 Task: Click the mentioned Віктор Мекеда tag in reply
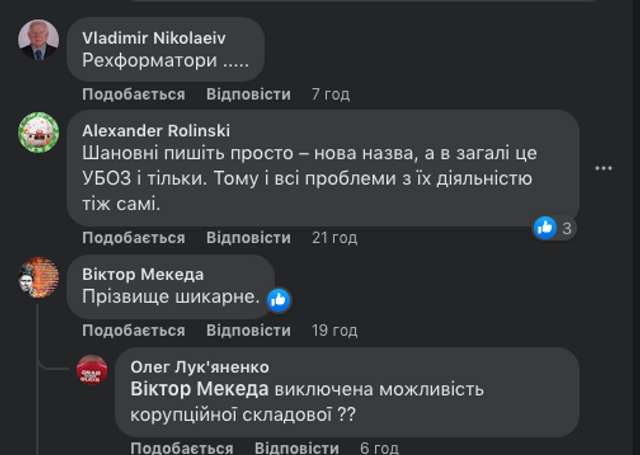200,389
